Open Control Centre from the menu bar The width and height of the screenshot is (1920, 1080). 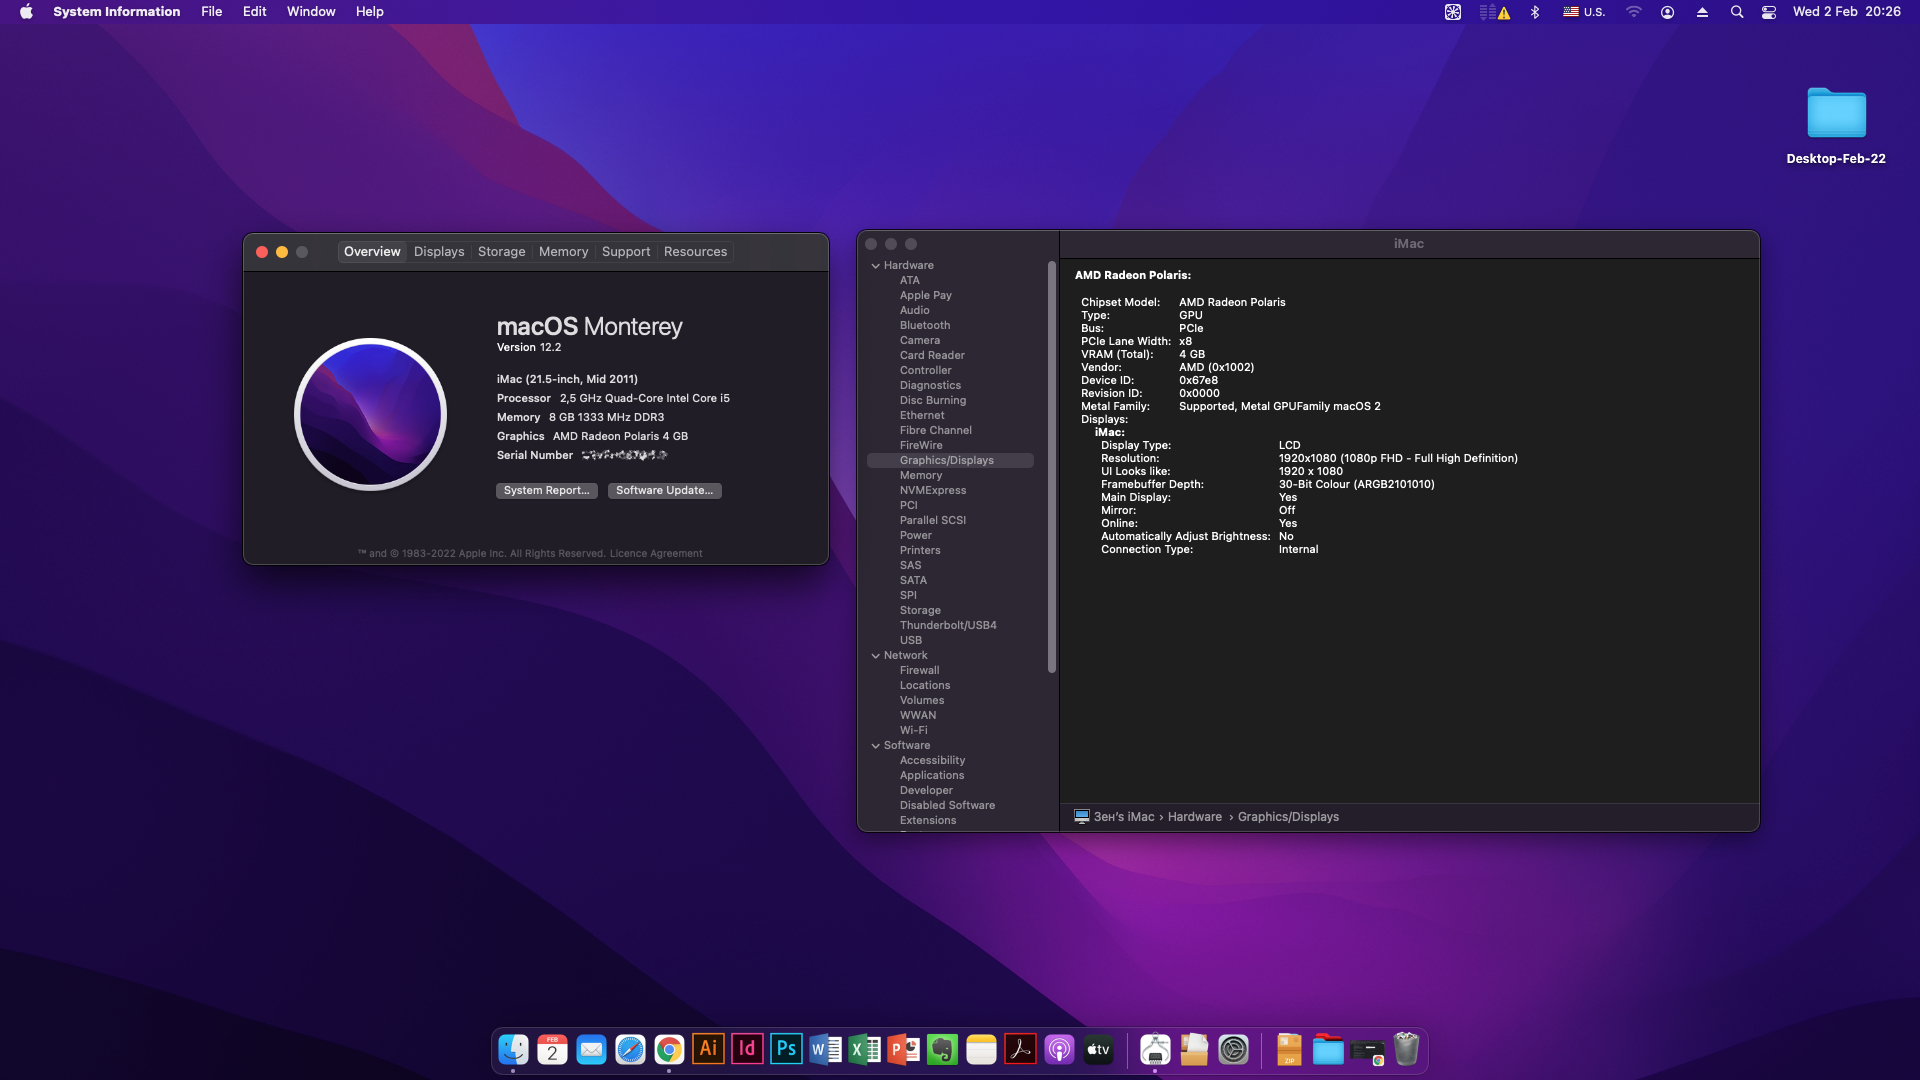[x=1768, y=12]
